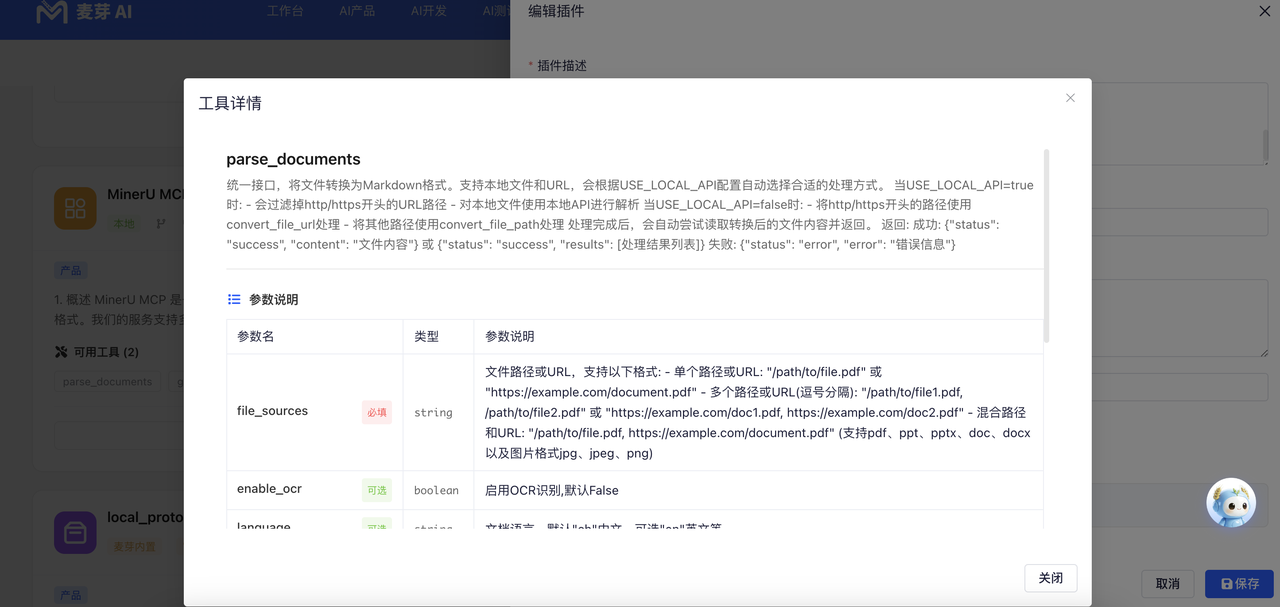This screenshot has height=607, width=1280.
Task: Select the parse_documents tool tag
Action: [107, 382]
